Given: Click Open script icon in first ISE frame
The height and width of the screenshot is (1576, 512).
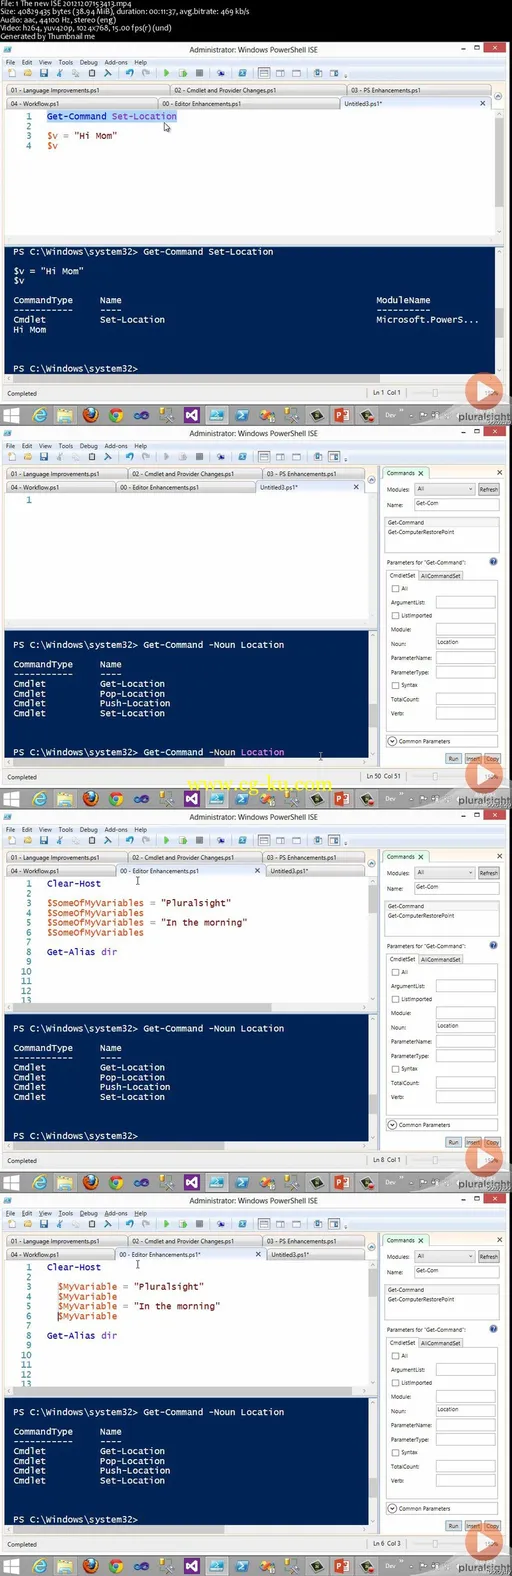Looking at the screenshot, I should (28, 73).
